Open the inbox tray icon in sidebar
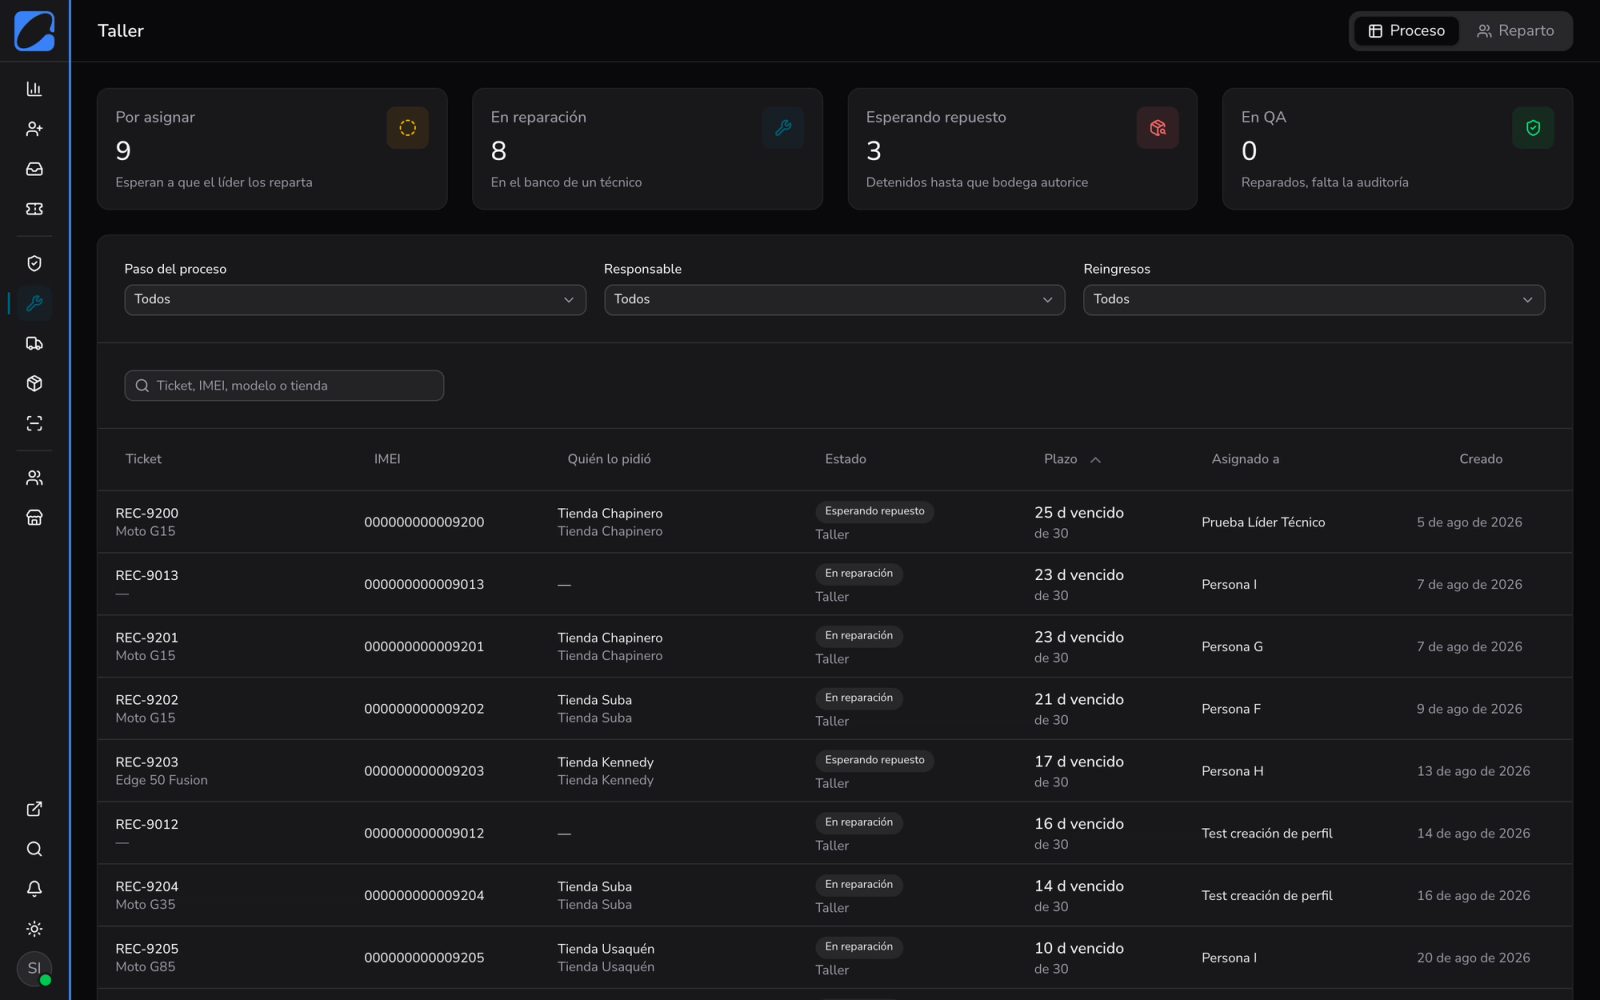The width and height of the screenshot is (1600, 1000). click(x=34, y=169)
